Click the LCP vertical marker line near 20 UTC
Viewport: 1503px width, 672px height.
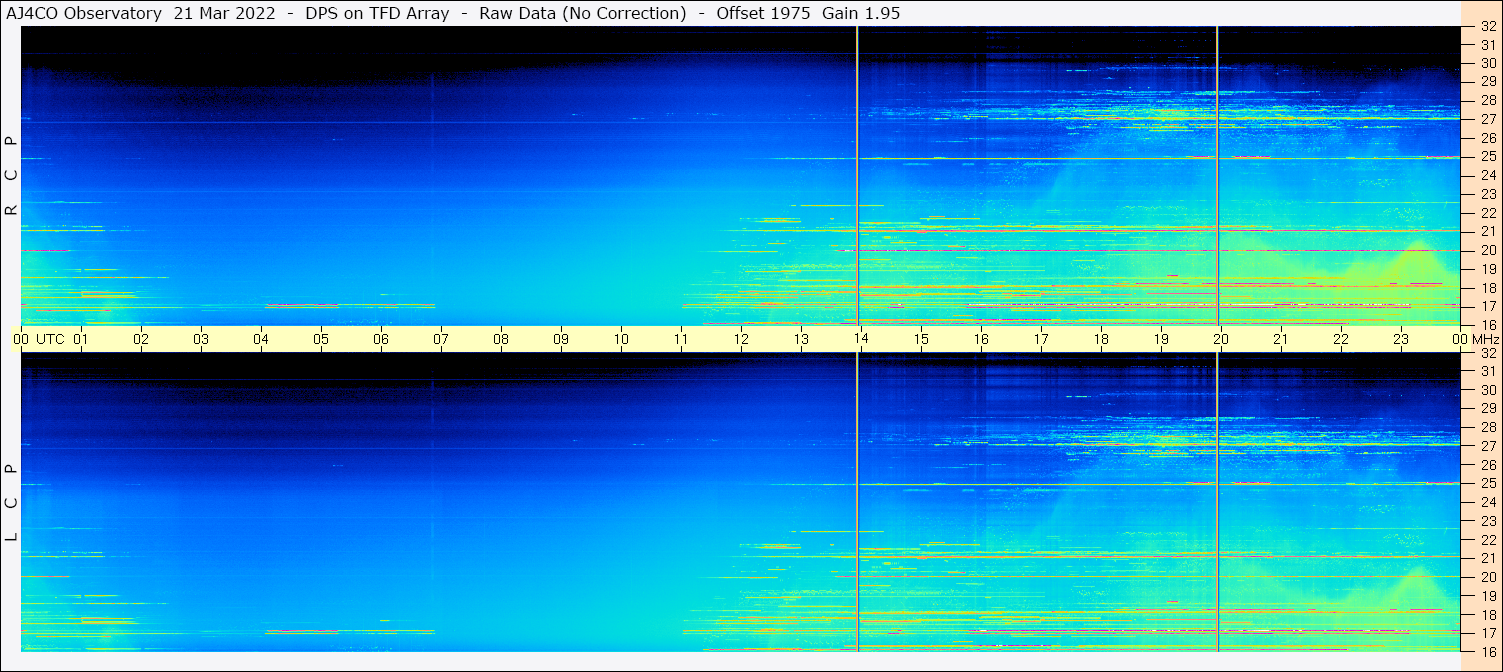[1217, 502]
